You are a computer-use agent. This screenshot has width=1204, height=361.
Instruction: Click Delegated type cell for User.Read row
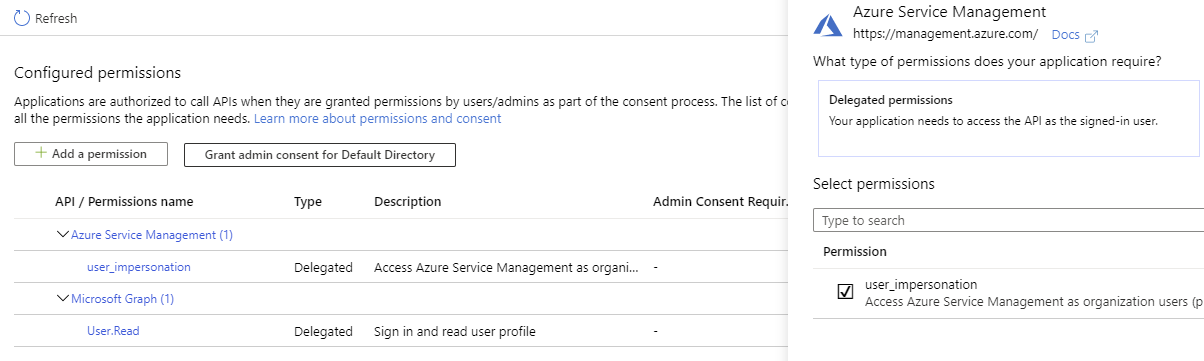(324, 331)
